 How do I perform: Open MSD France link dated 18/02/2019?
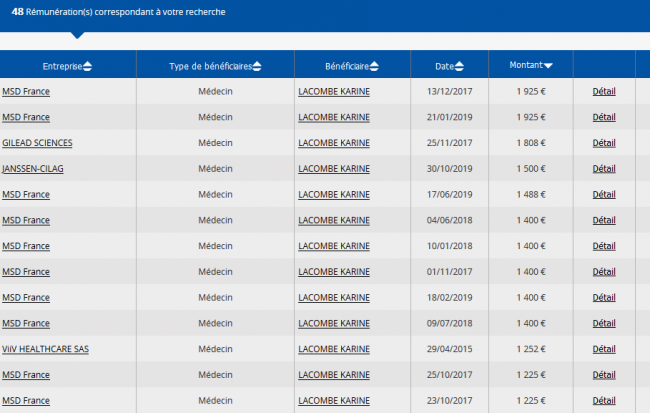pyautogui.click(x=26, y=298)
